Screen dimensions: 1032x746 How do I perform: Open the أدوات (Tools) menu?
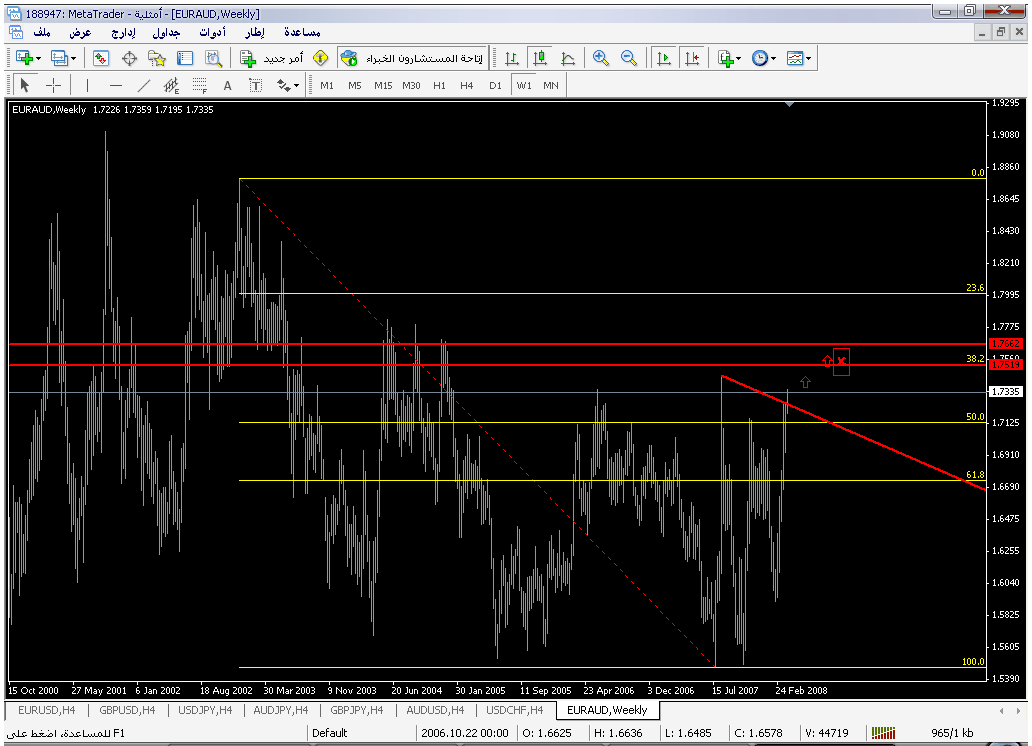tap(212, 32)
